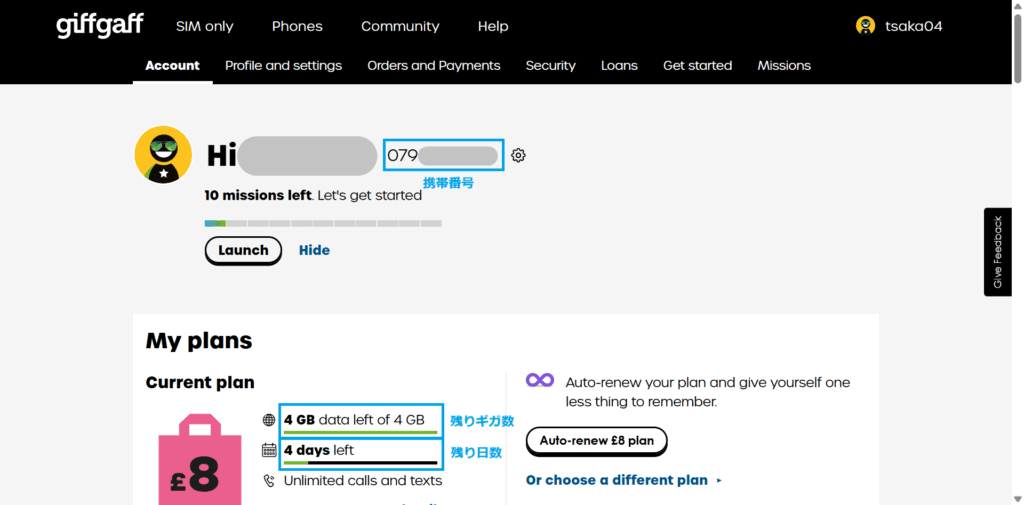Screen dimensions: 1024x505
Task: Click the 'My plans' heading
Action: tap(199, 340)
